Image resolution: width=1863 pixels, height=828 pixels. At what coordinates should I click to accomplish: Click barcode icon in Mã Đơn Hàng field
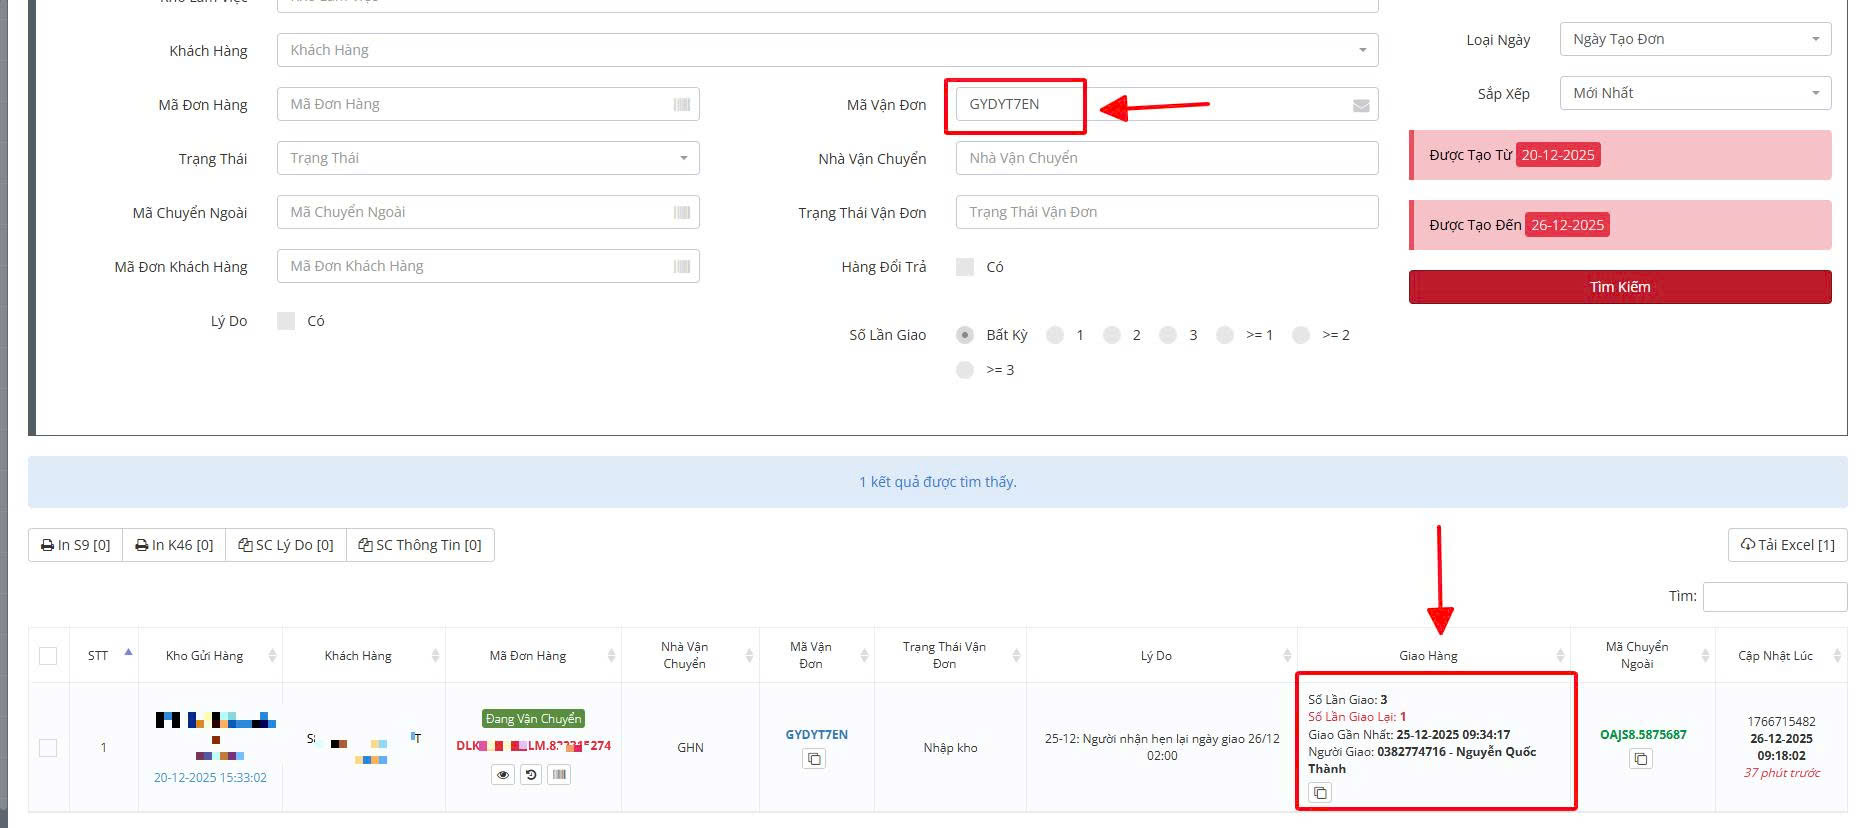[x=682, y=104]
